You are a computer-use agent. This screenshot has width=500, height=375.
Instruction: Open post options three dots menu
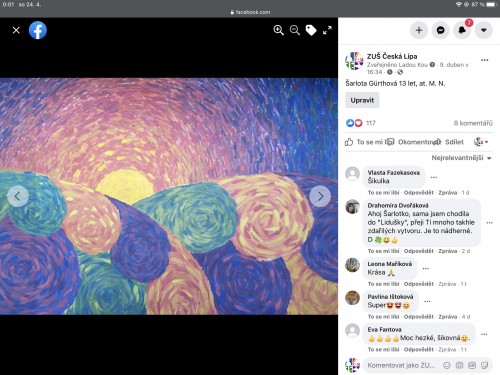(x=484, y=60)
